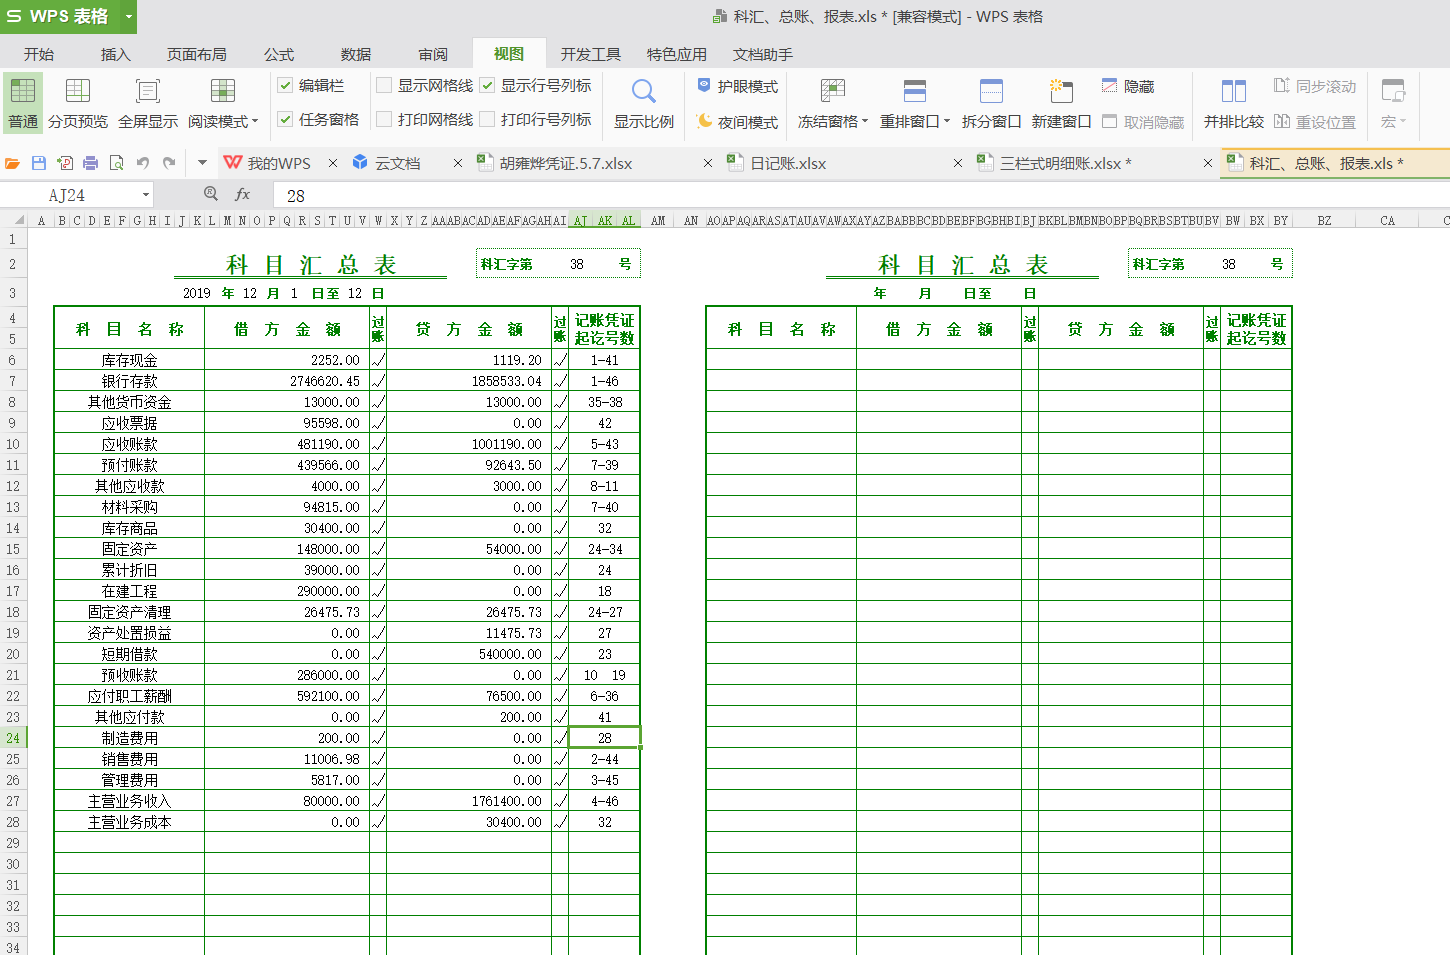Close the 云文档 tab

coord(458,163)
